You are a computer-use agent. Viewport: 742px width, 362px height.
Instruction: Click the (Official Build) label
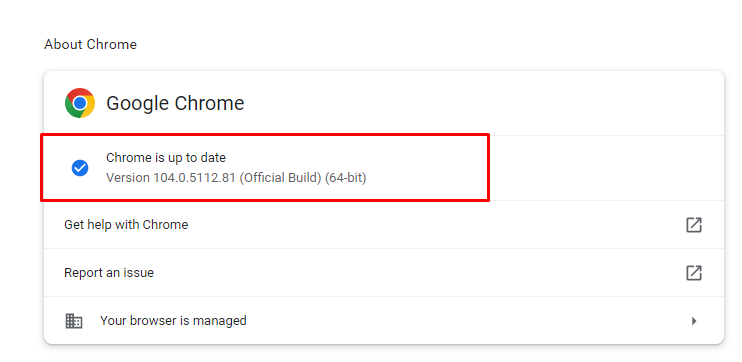click(281, 178)
